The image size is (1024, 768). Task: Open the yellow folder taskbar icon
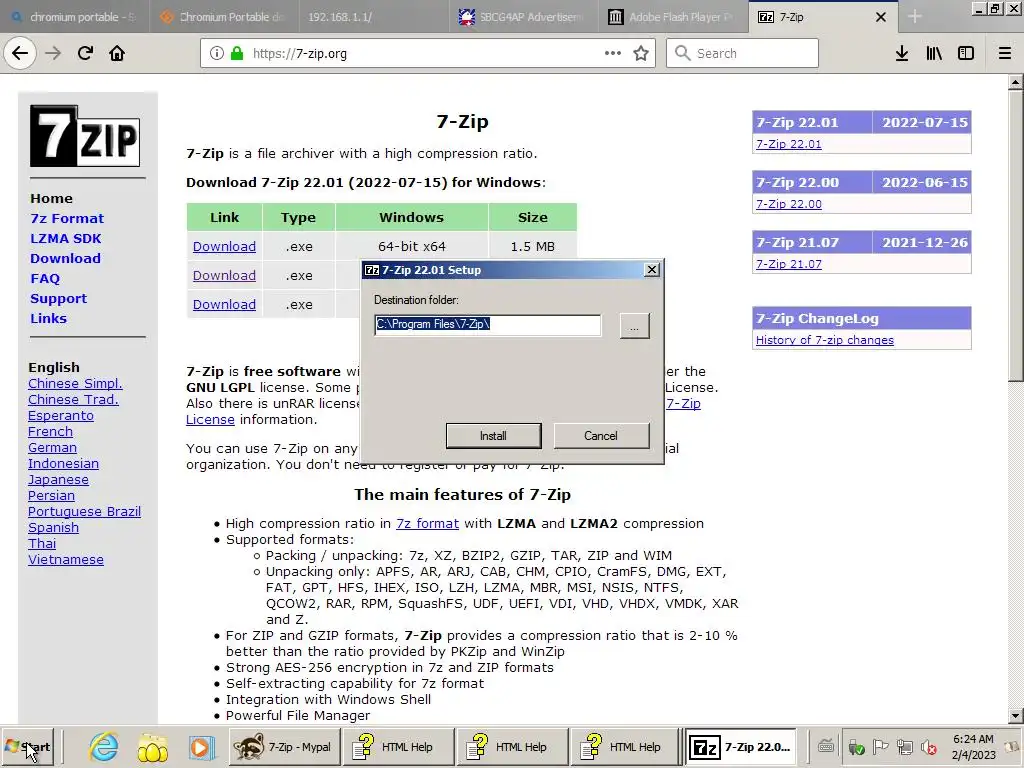tap(152, 746)
